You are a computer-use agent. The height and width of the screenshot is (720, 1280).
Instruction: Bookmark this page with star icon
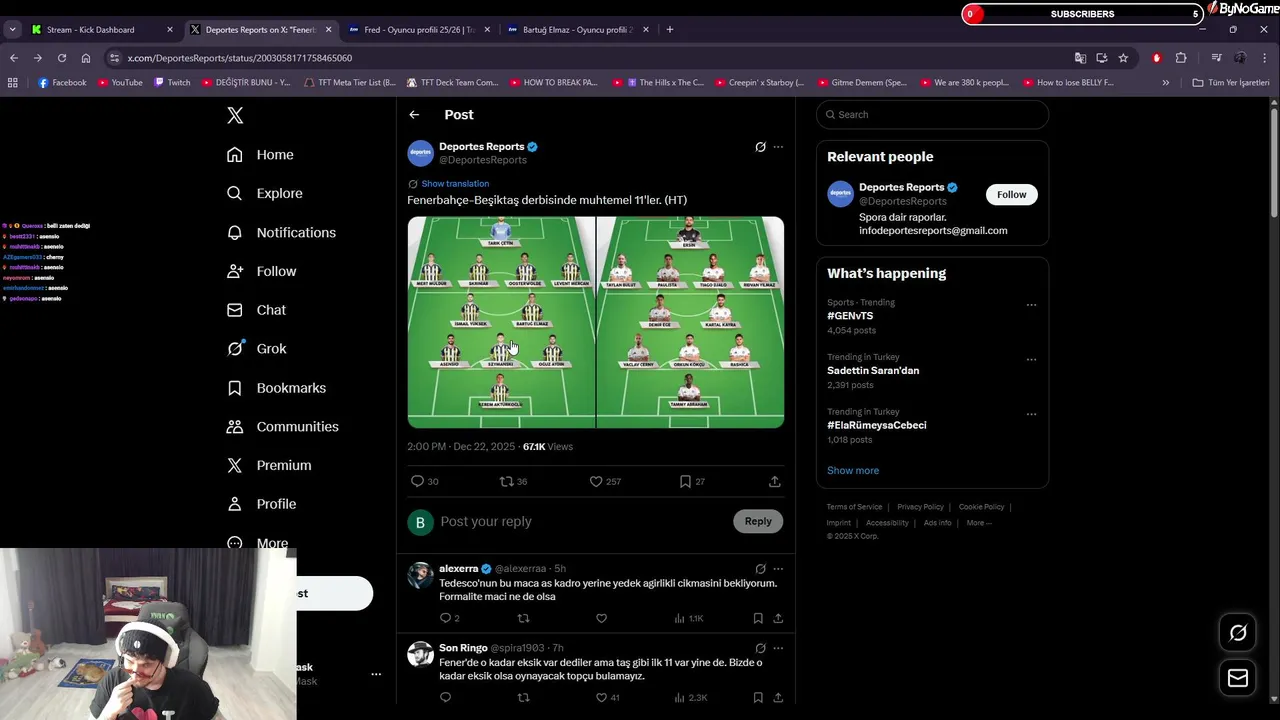[1123, 58]
